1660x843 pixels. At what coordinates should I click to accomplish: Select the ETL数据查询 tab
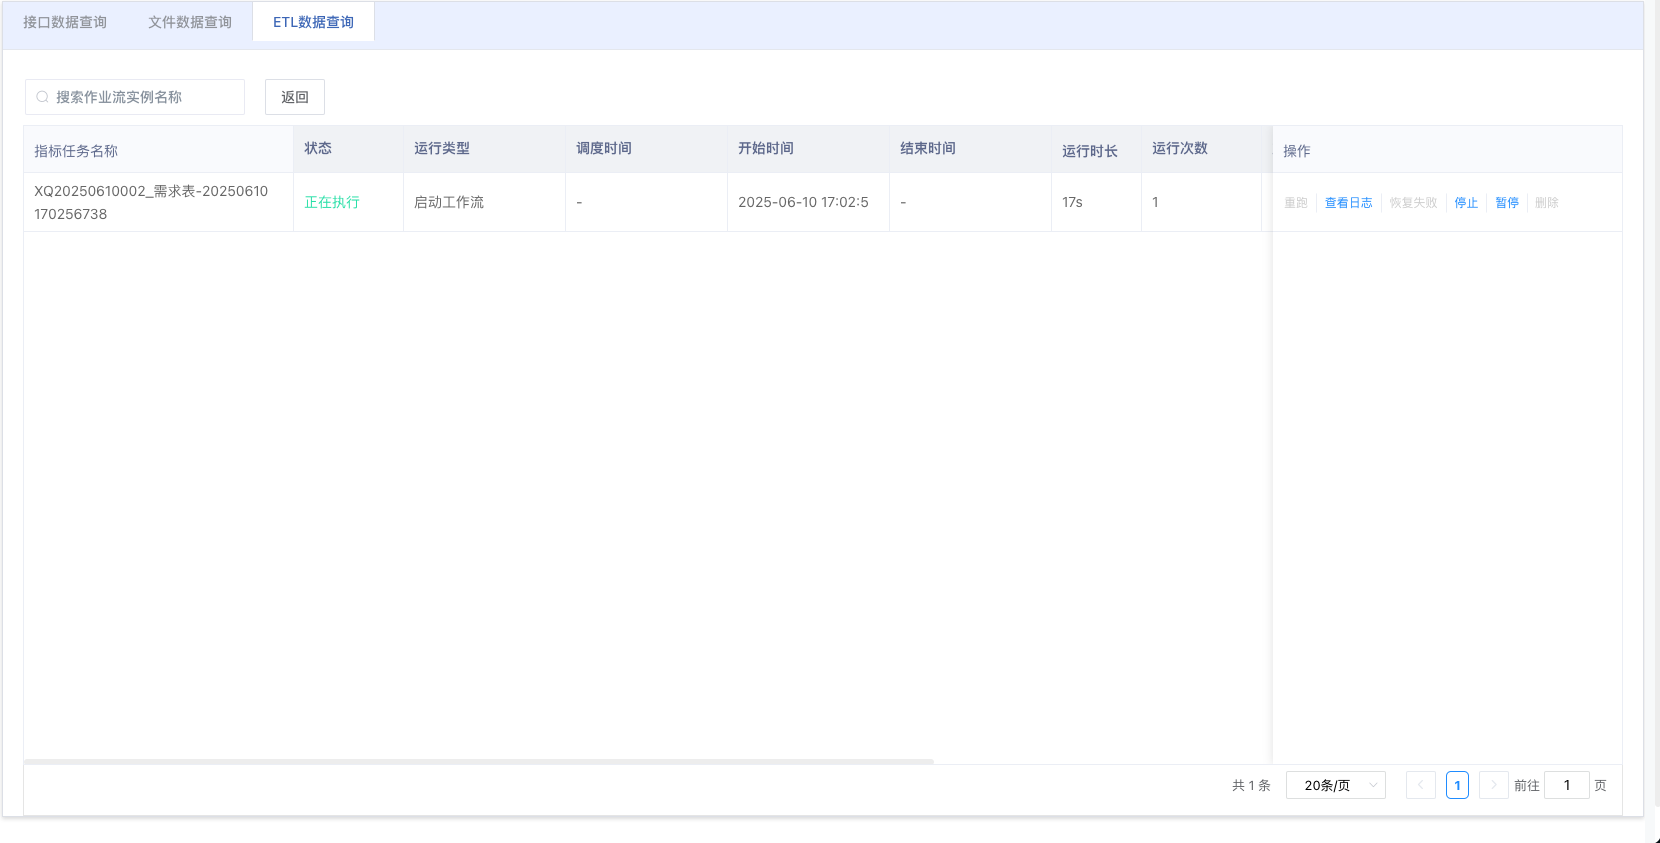[x=313, y=22]
